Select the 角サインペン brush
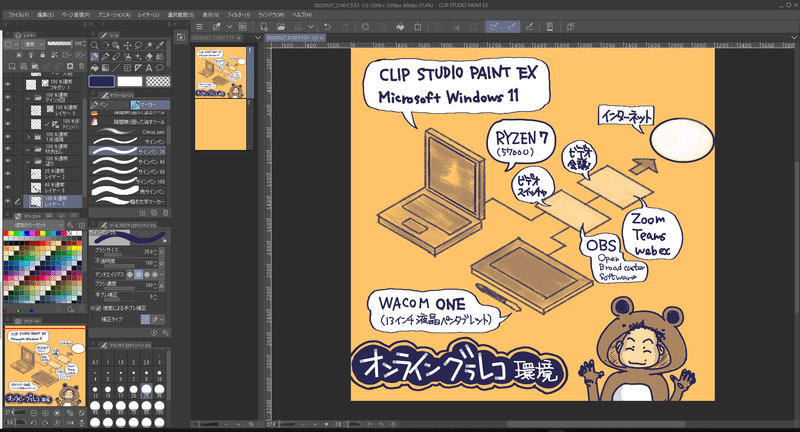The height and width of the screenshot is (432, 800). [x=130, y=192]
